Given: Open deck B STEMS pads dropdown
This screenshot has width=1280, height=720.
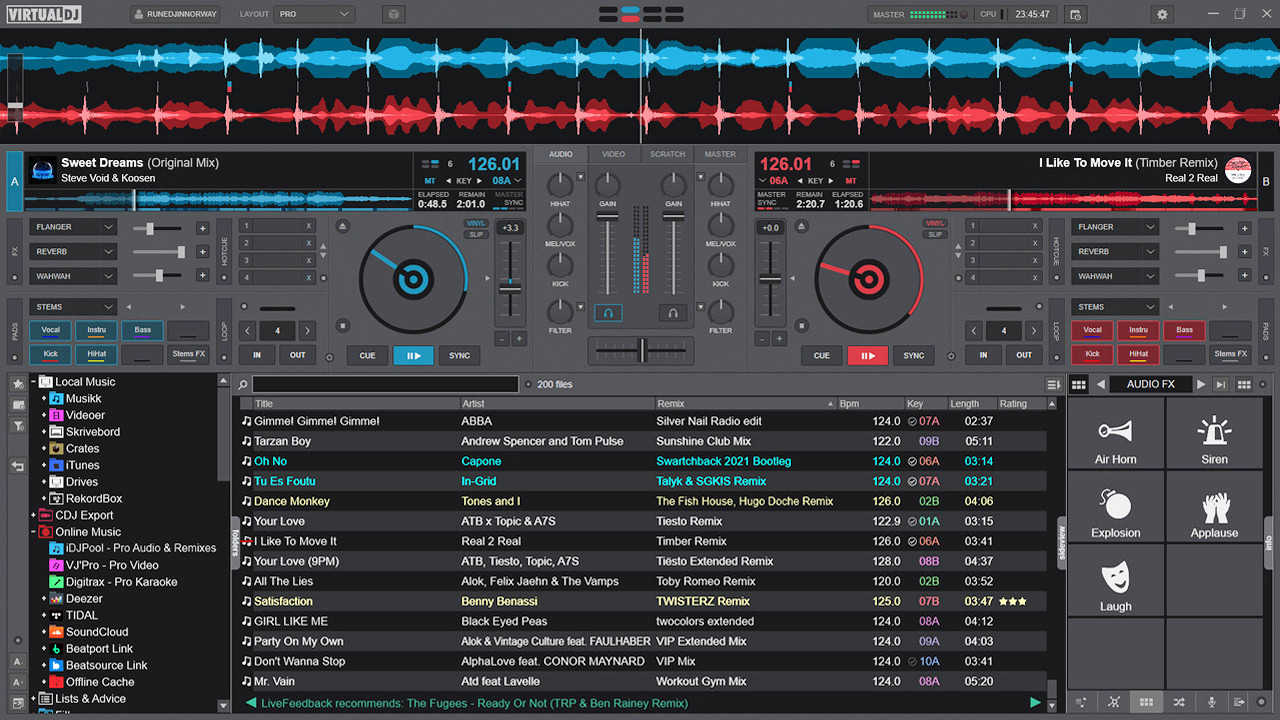Looking at the screenshot, I should [x=1116, y=307].
